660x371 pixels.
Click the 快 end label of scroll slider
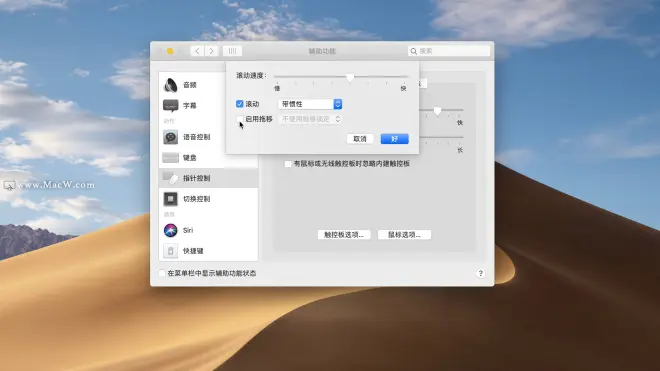coord(403,88)
